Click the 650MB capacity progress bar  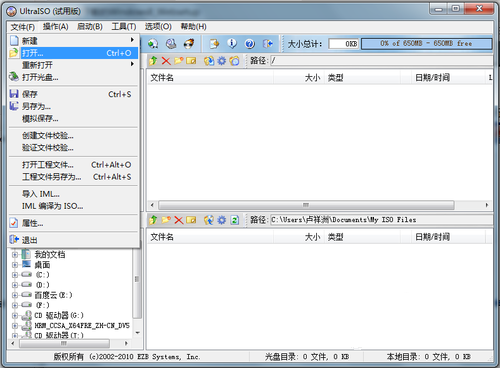click(x=426, y=44)
